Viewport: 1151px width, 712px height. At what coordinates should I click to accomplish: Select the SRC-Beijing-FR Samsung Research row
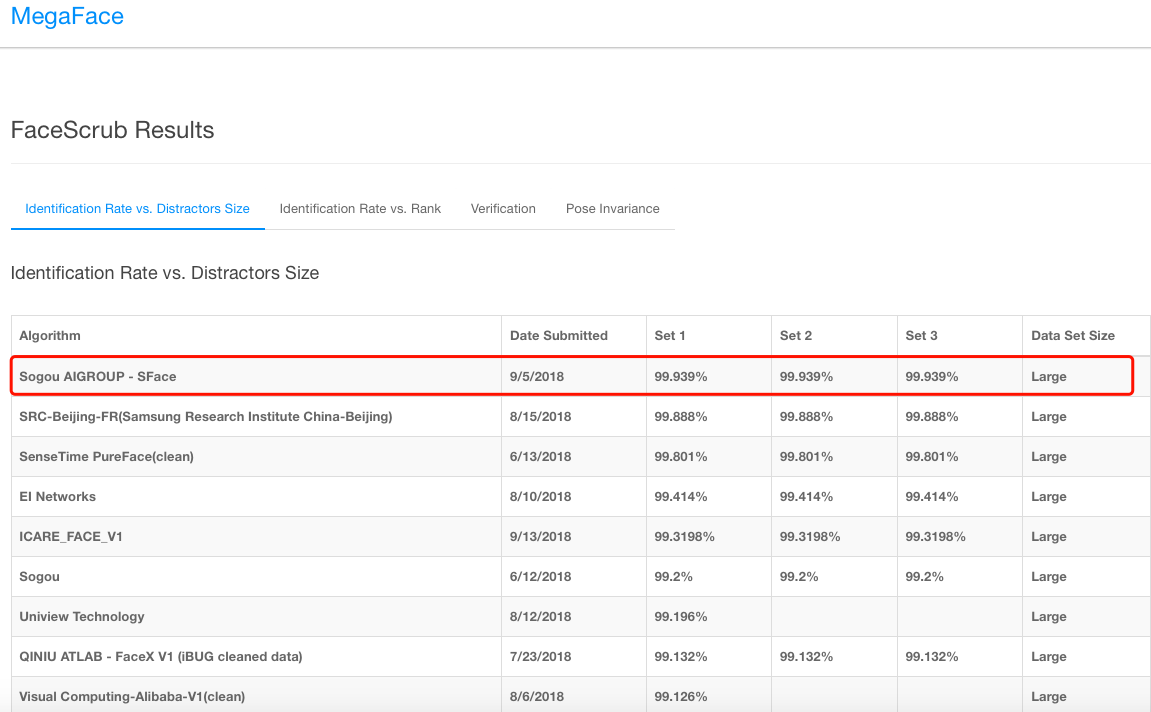tap(205, 417)
